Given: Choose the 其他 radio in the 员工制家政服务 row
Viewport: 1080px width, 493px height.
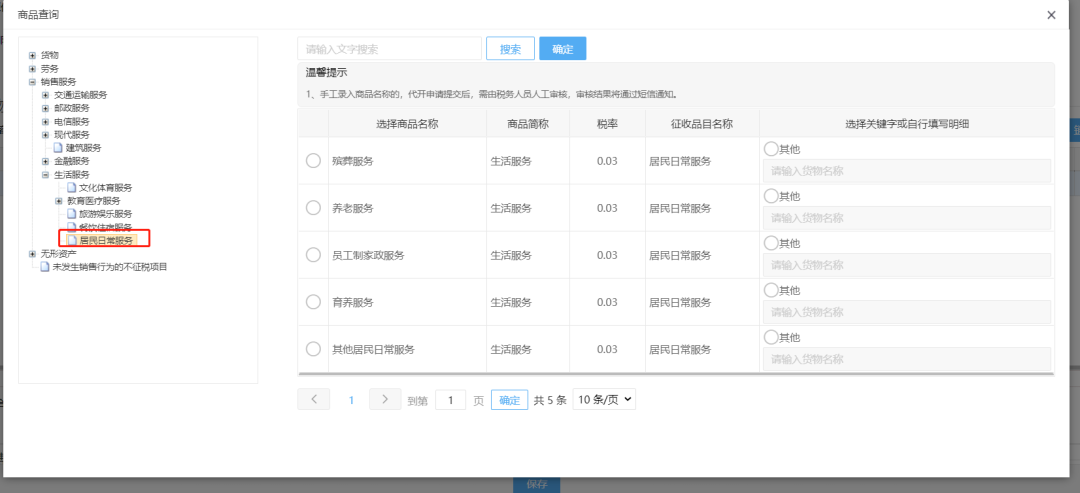Looking at the screenshot, I should (x=771, y=243).
